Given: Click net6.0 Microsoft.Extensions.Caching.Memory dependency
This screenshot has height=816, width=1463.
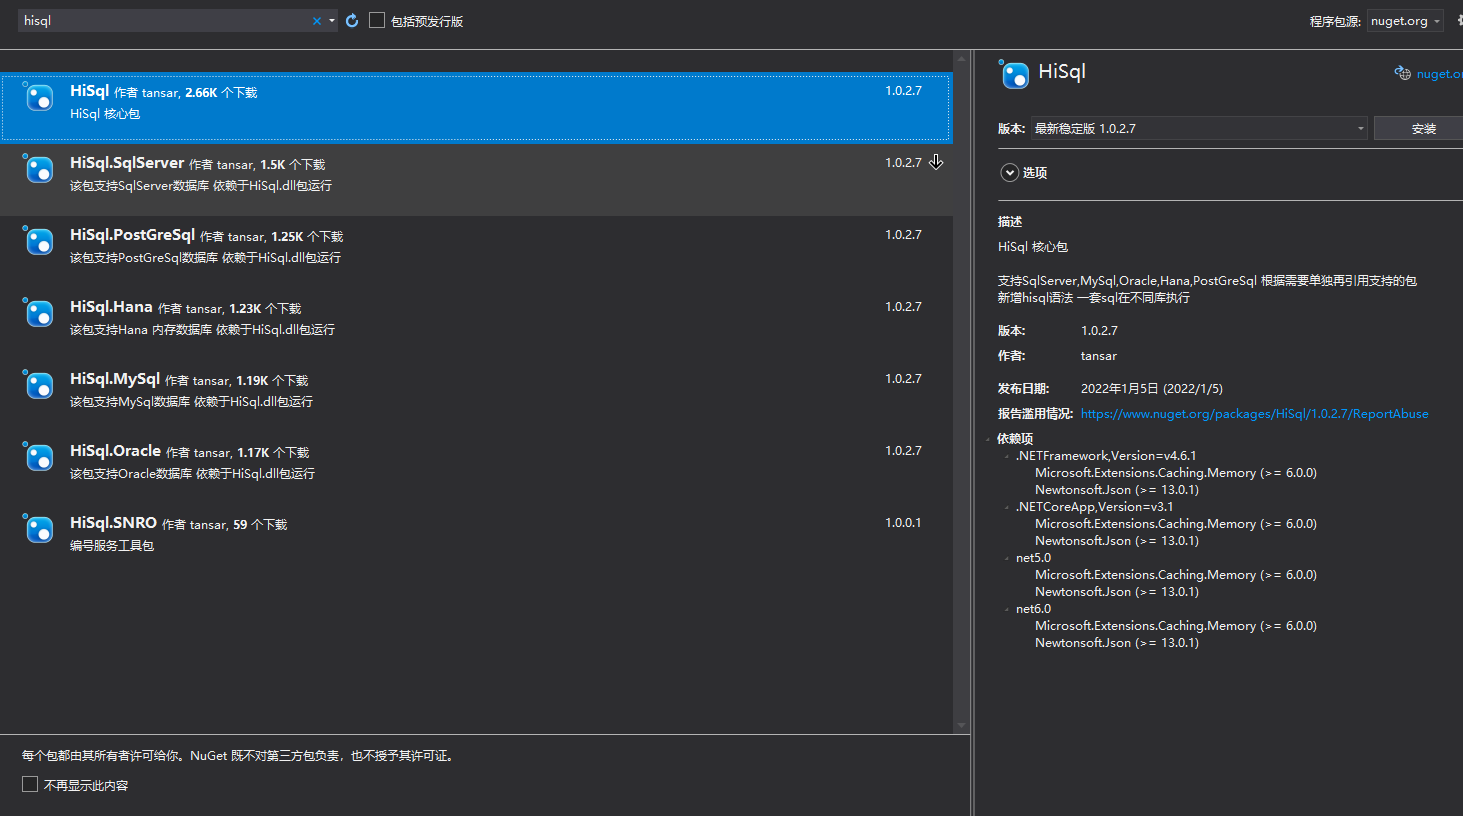Looking at the screenshot, I should pos(1175,626).
